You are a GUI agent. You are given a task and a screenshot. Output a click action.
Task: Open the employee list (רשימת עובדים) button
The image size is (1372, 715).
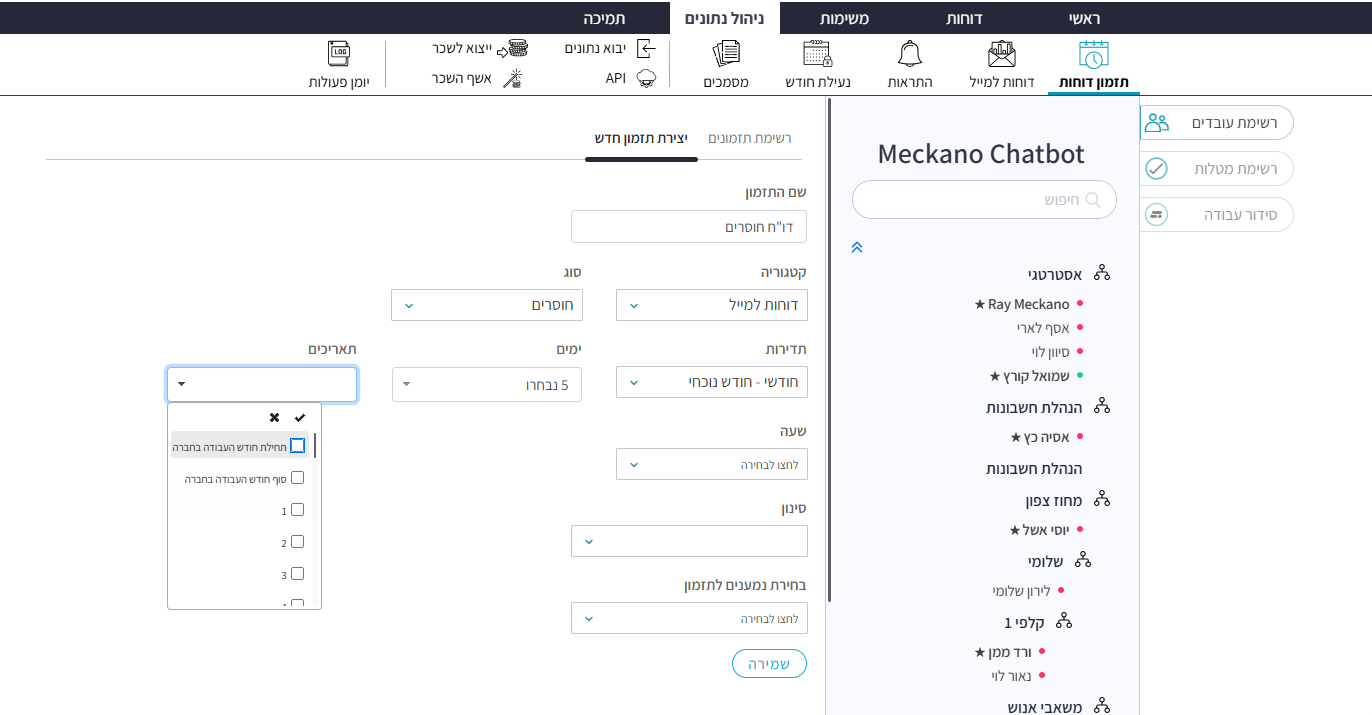point(1216,122)
